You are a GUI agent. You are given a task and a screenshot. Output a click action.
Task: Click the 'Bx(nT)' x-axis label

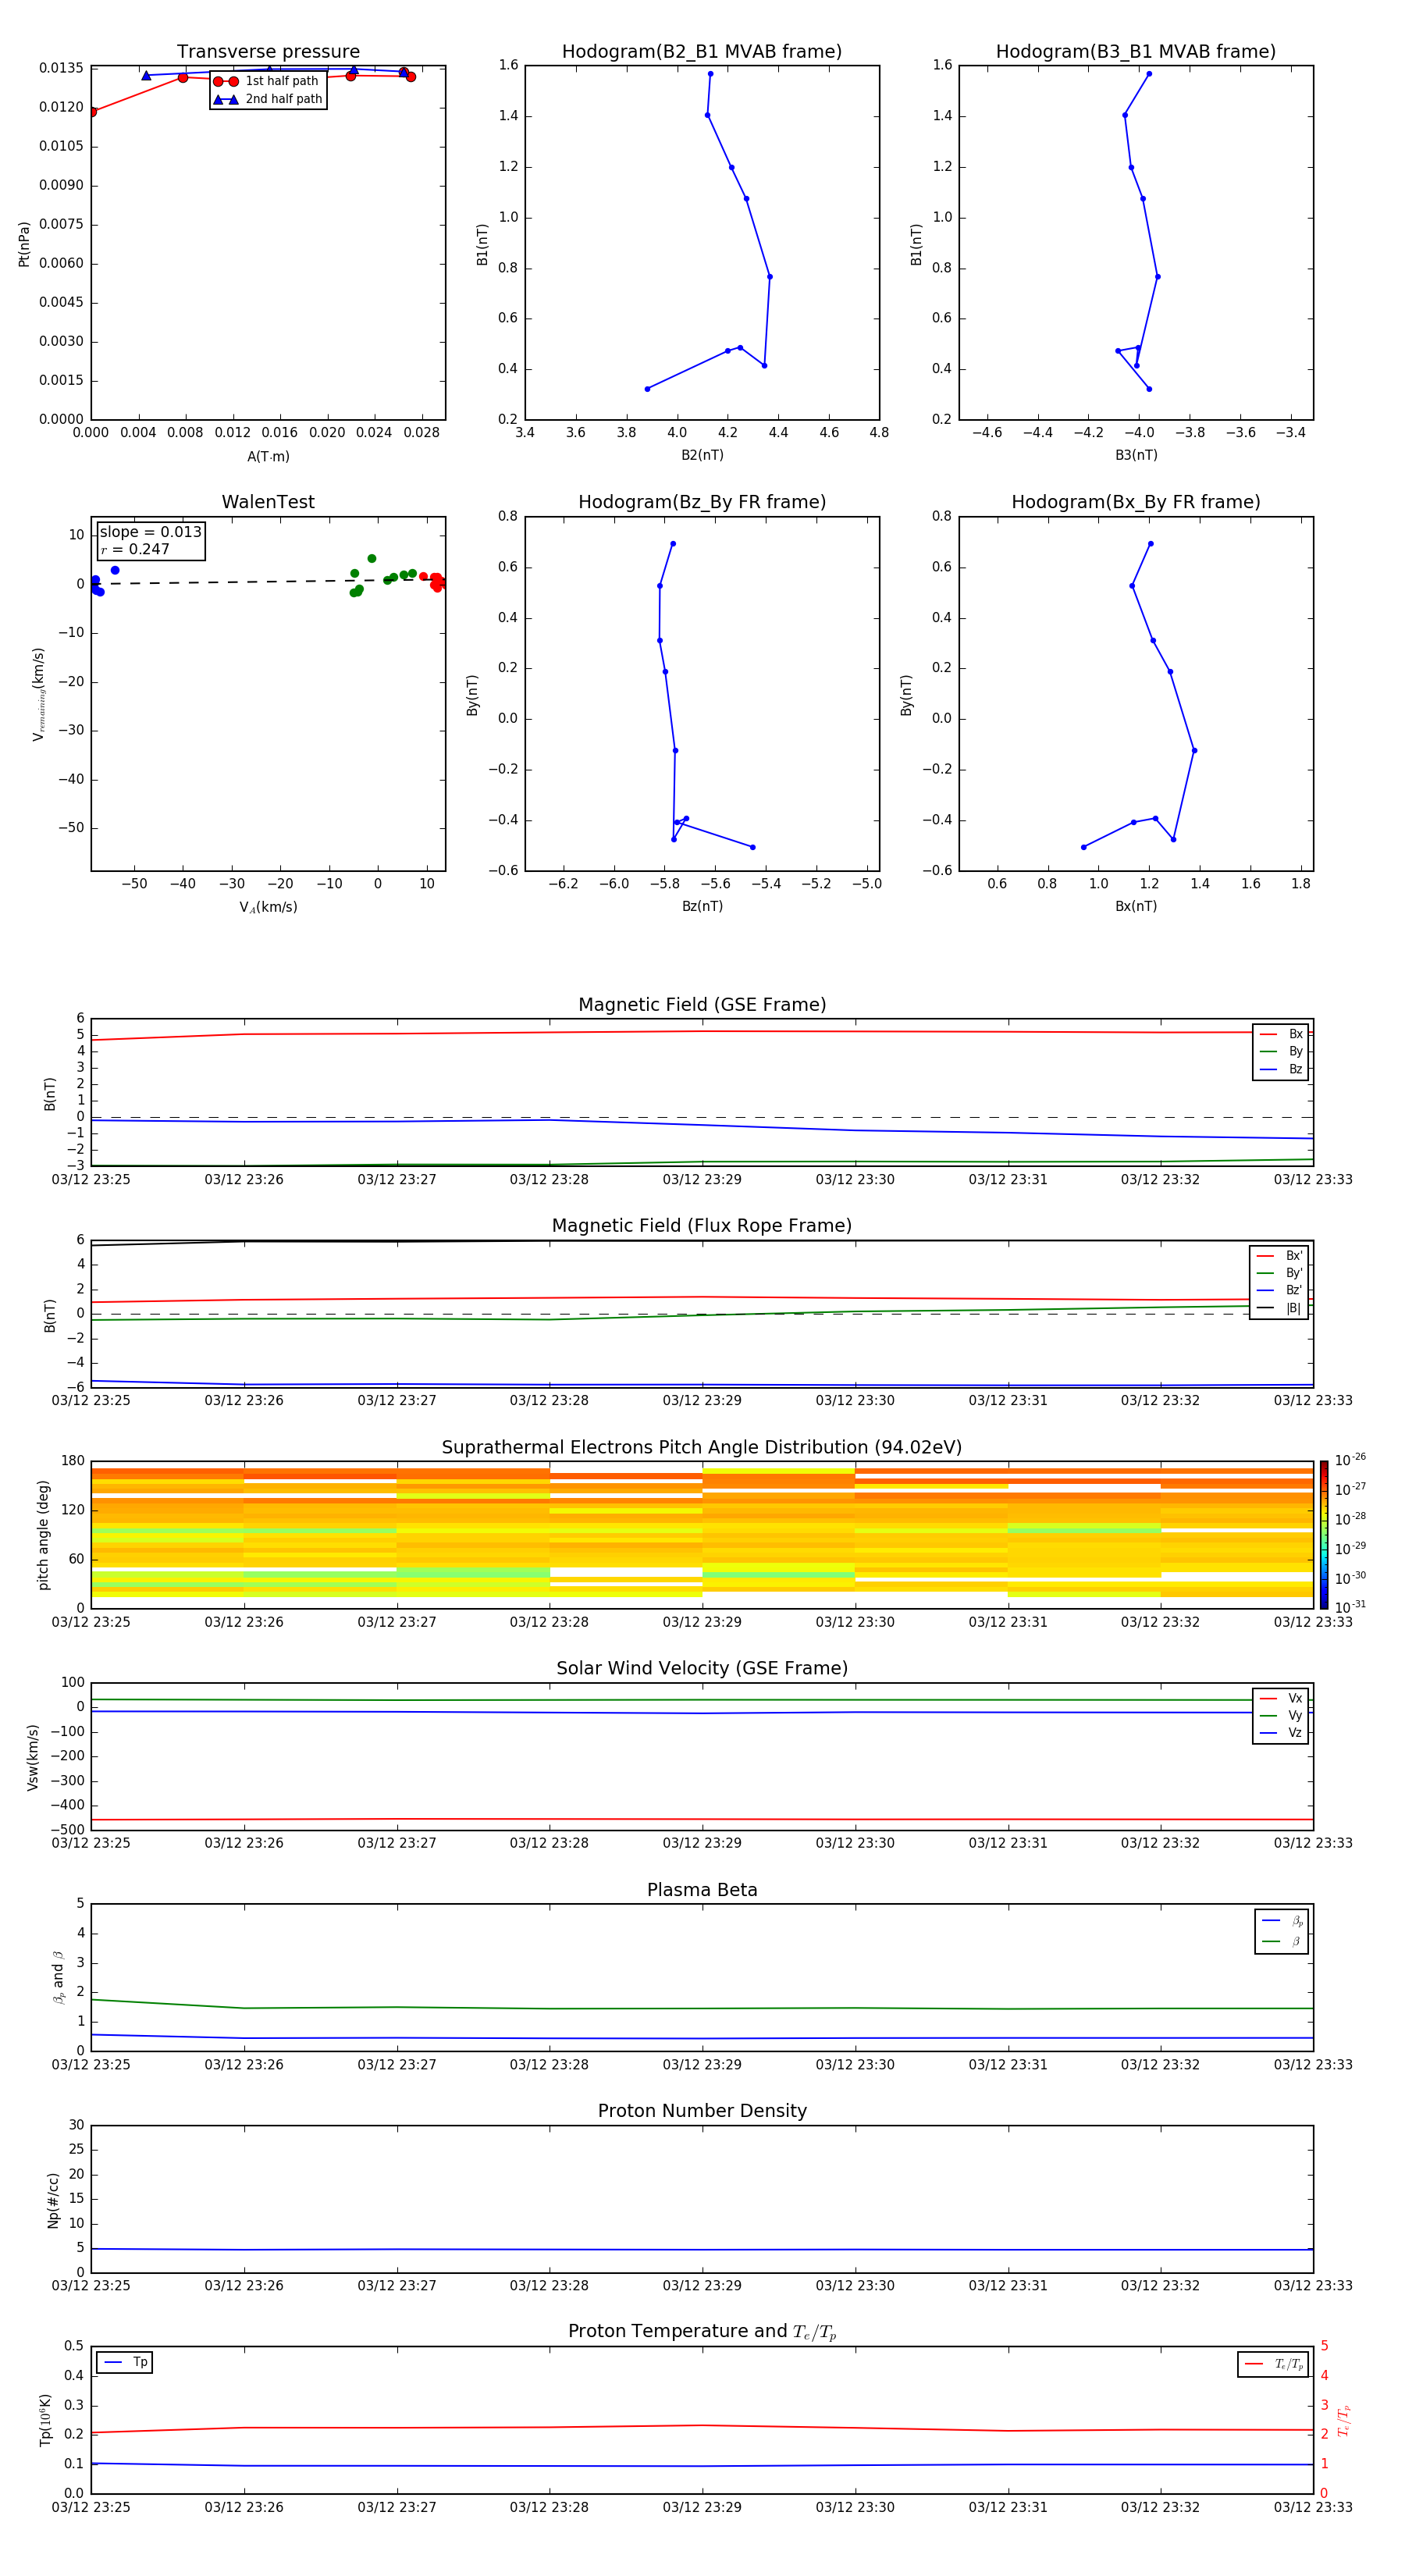[x=1136, y=906]
